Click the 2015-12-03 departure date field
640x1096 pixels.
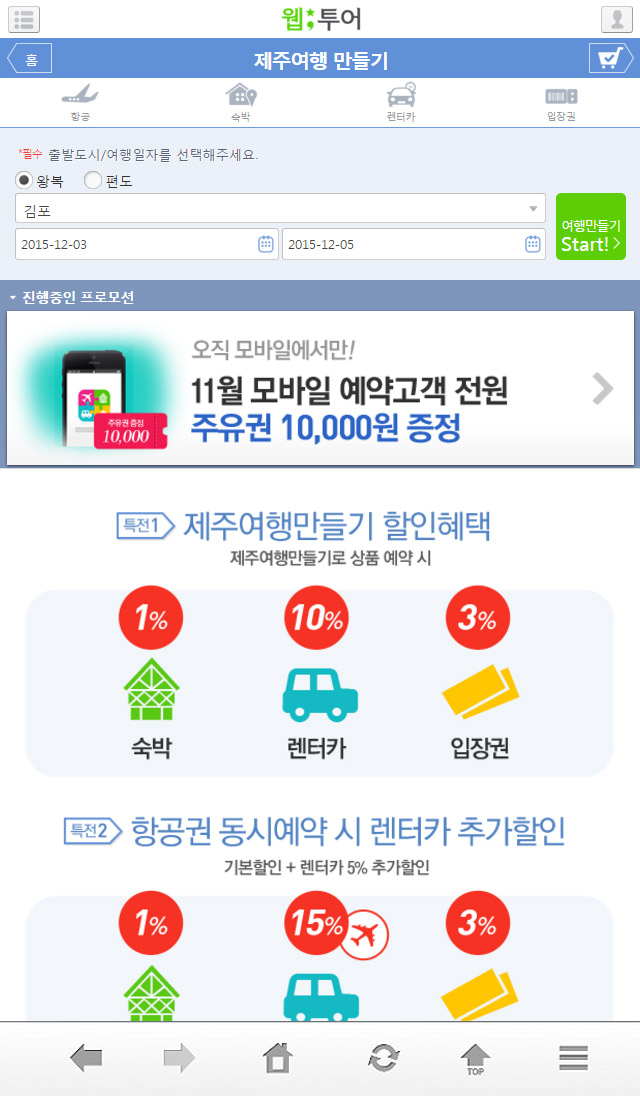click(x=147, y=244)
